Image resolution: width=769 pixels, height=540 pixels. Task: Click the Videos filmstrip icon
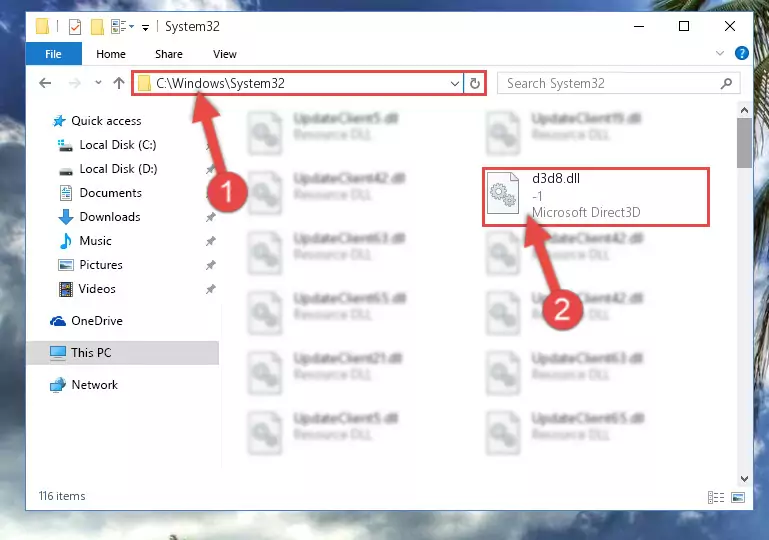(66, 289)
